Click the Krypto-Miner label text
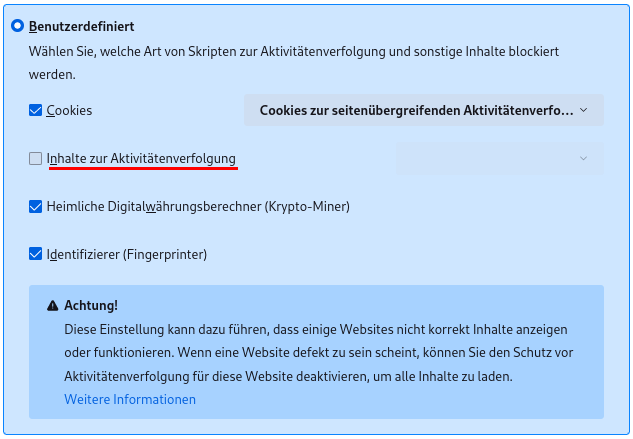The image size is (633, 439). click(198, 206)
